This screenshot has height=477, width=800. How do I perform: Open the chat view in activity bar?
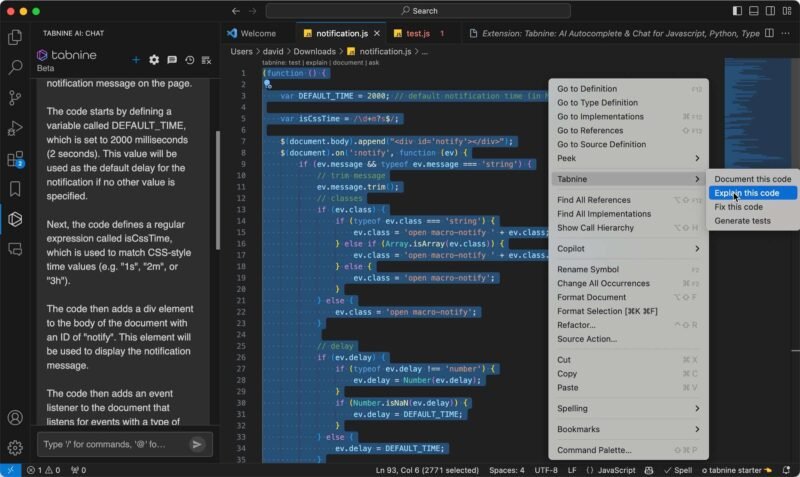click(x=15, y=249)
